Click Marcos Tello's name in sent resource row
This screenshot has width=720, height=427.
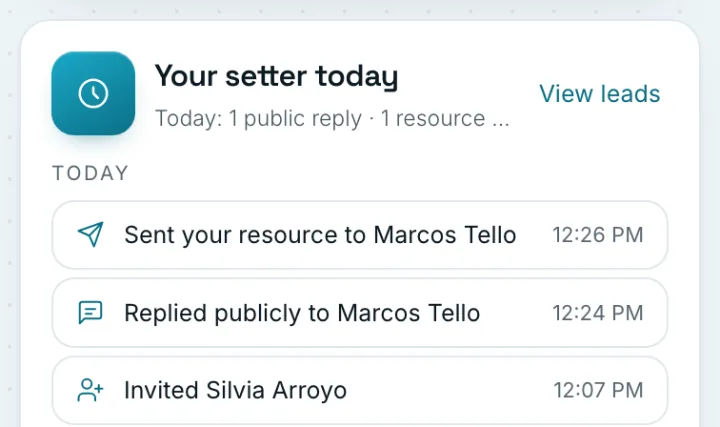(x=445, y=235)
